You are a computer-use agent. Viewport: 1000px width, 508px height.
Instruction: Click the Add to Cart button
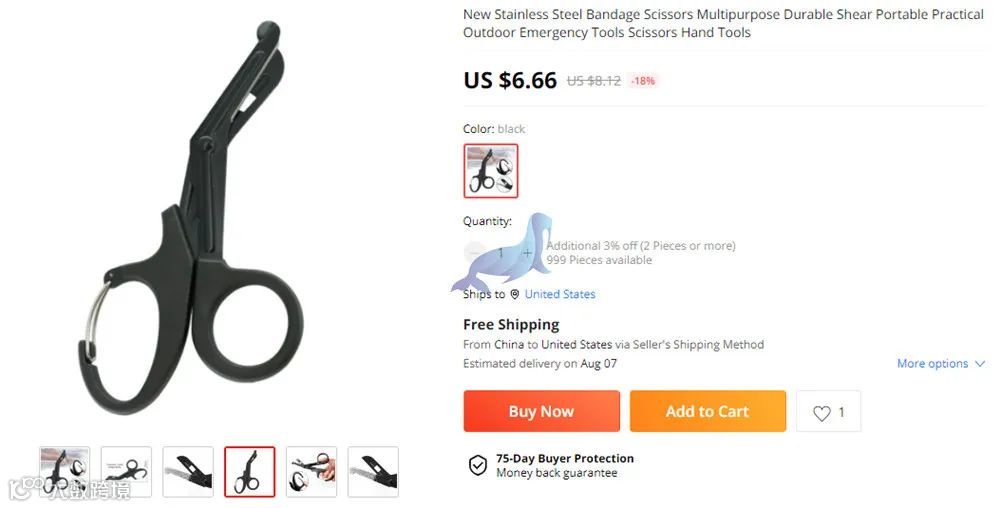coord(708,411)
